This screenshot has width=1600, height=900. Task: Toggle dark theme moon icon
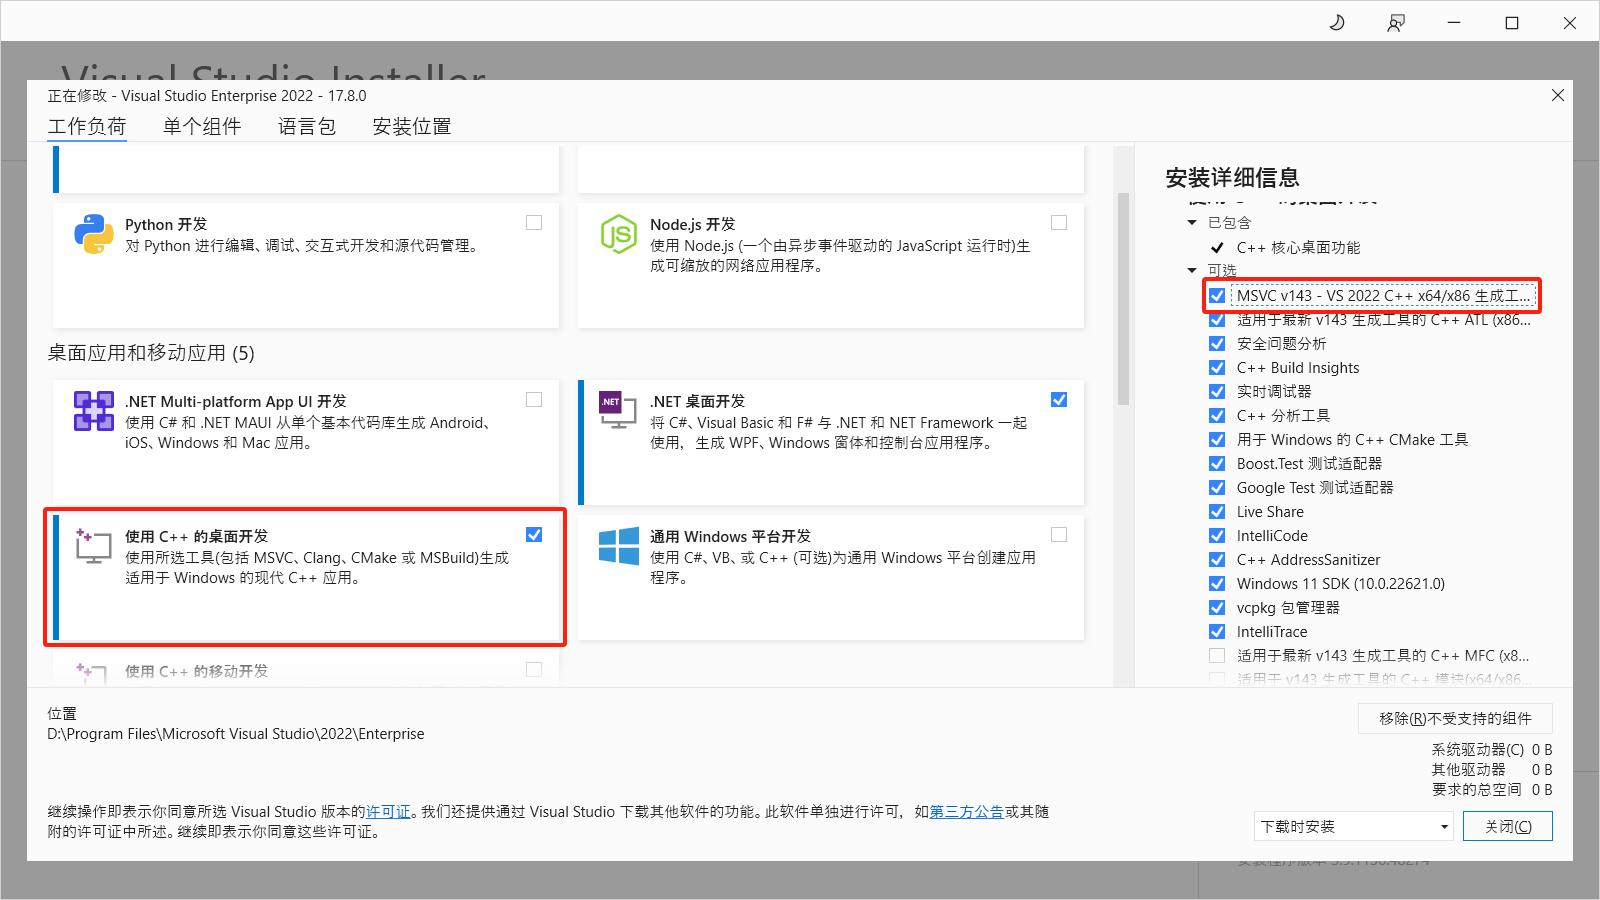(1337, 22)
